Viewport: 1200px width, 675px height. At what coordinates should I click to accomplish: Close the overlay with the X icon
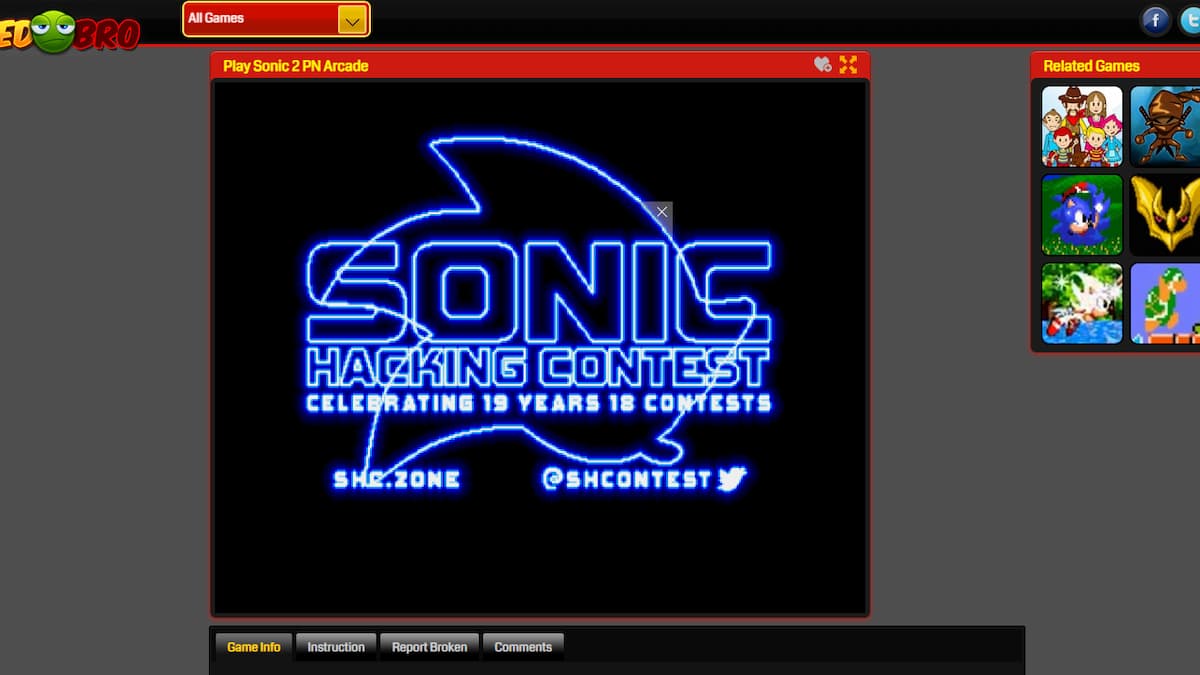[x=661, y=212]
